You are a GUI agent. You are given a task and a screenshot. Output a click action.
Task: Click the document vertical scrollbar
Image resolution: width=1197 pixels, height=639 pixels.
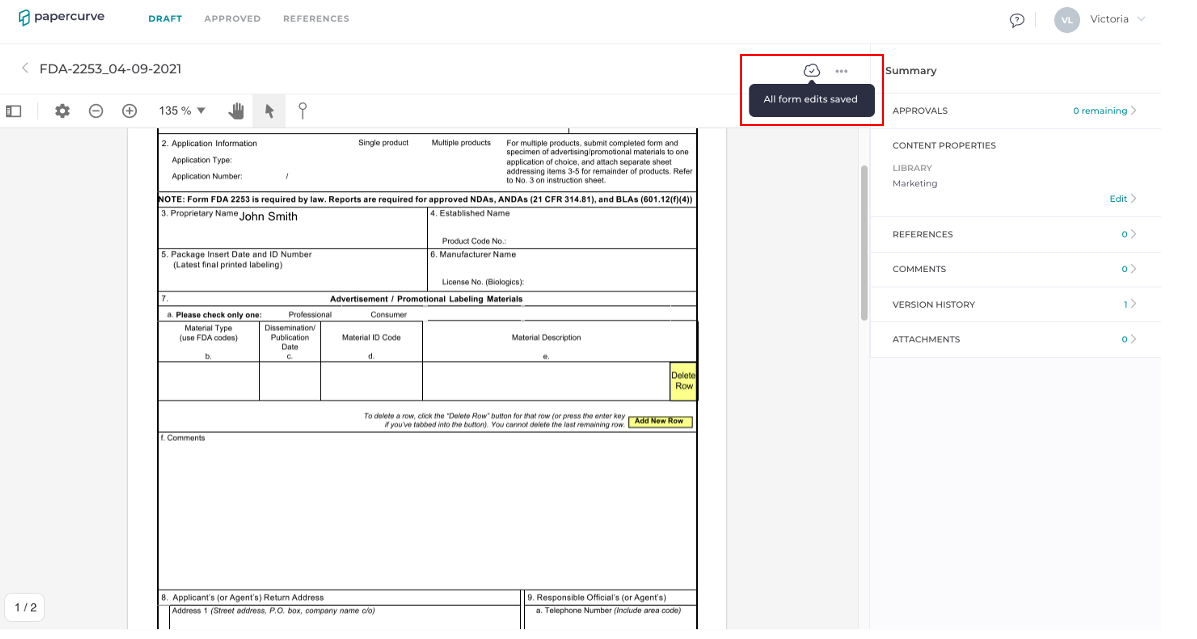tap(864, 243)
